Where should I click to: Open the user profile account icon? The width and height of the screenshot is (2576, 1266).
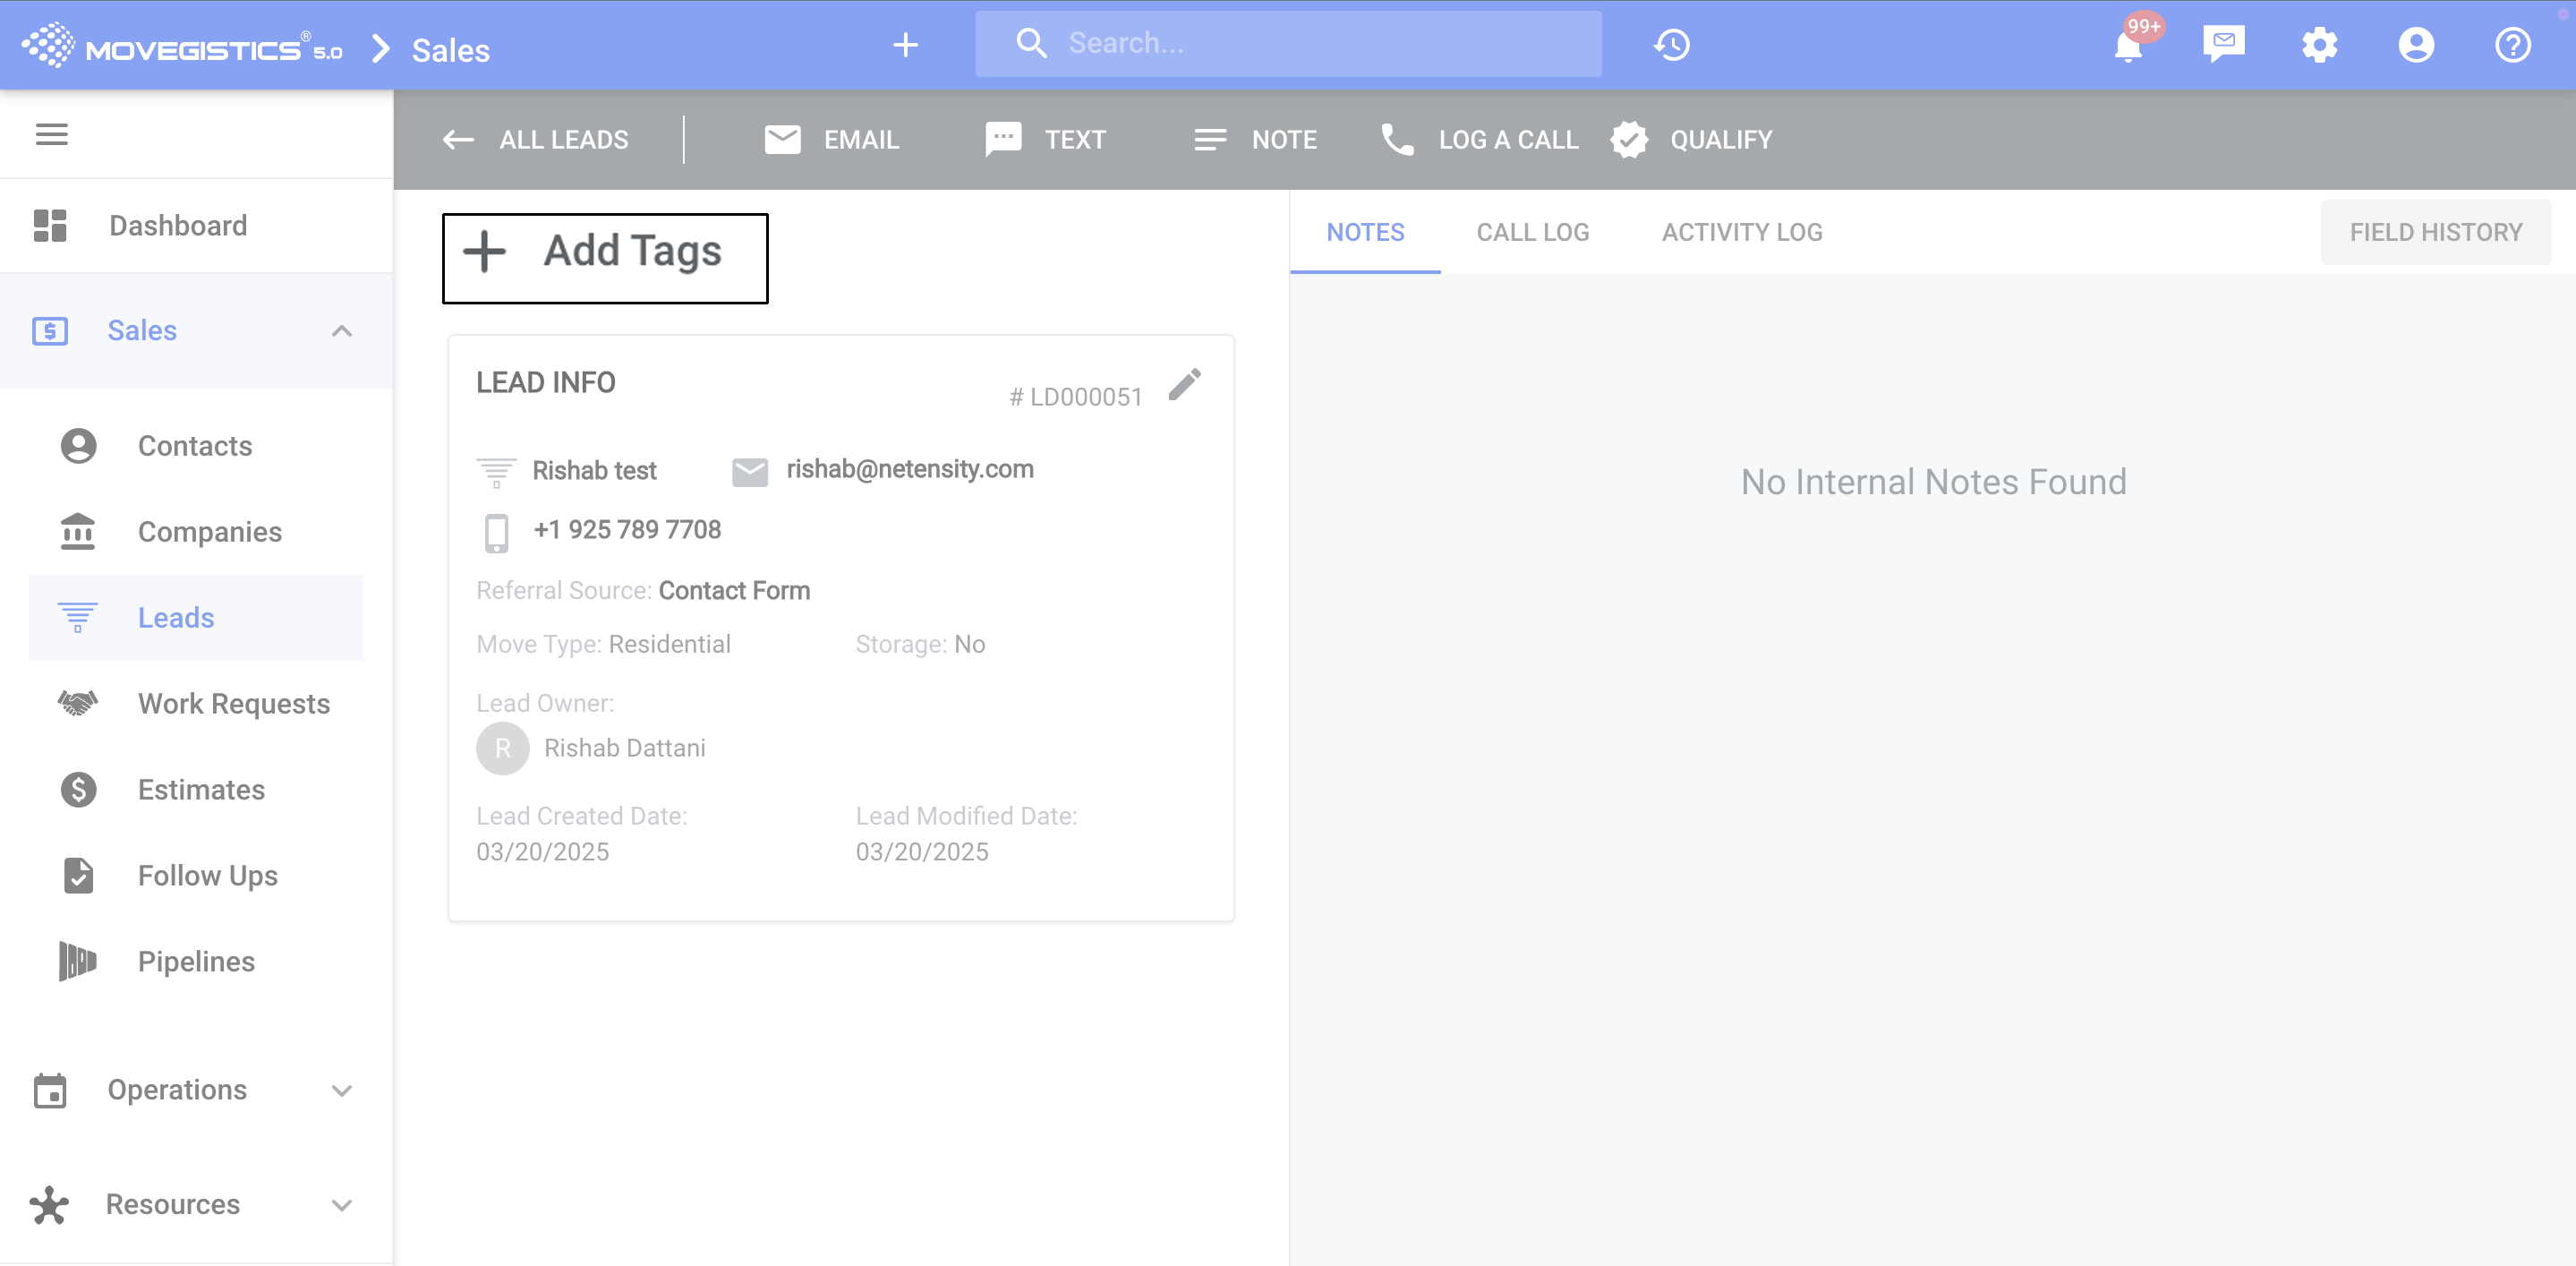[x=2415, y=45]
